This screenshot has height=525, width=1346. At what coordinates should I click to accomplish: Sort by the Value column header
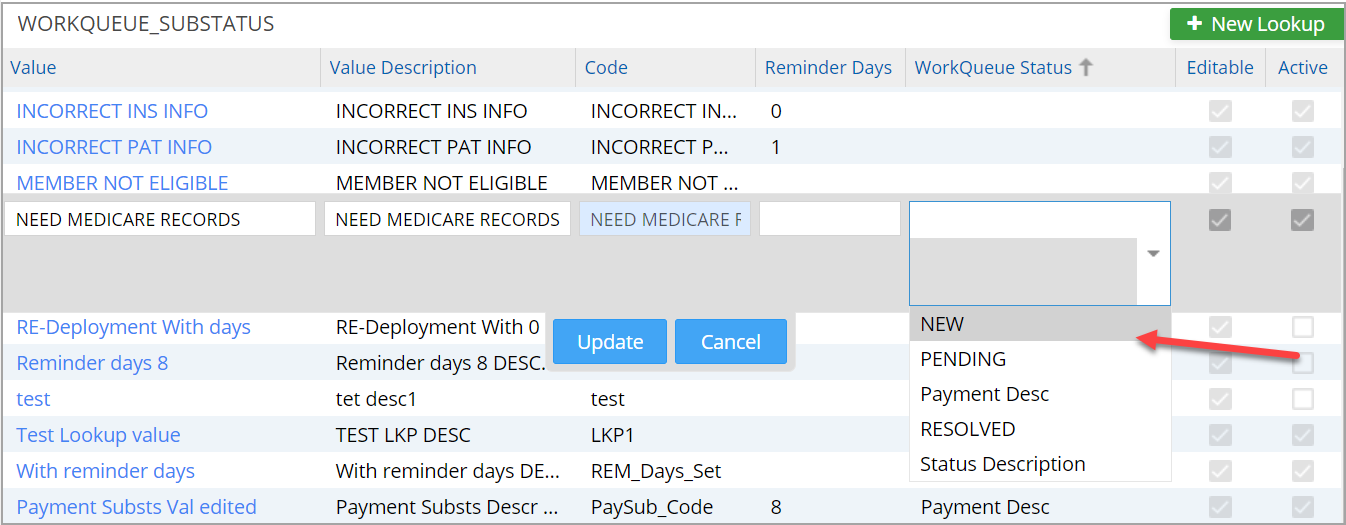point(33,68)
